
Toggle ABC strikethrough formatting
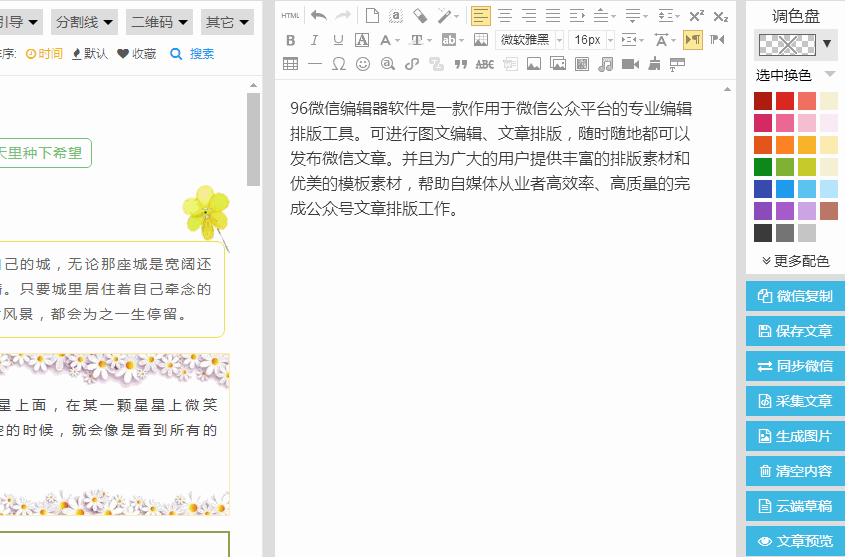pyautogui.click(x=484, y=64)
